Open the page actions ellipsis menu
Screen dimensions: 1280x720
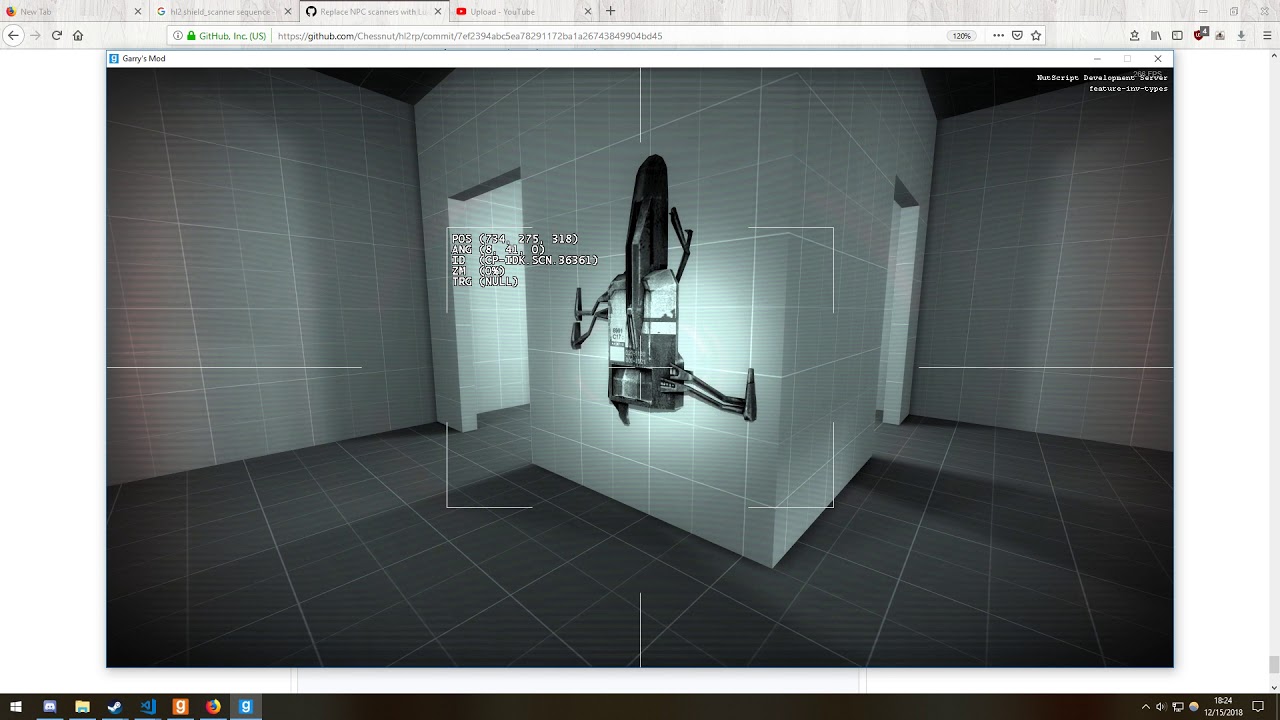998,36
